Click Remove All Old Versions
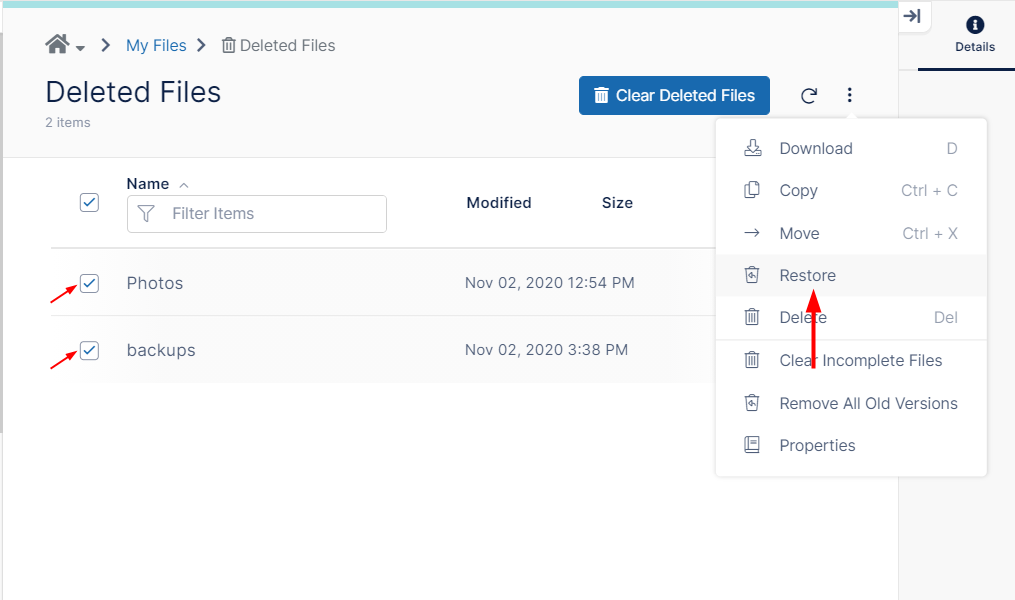The height and width of the screenshot is (600, 1015). coord(868,404)
